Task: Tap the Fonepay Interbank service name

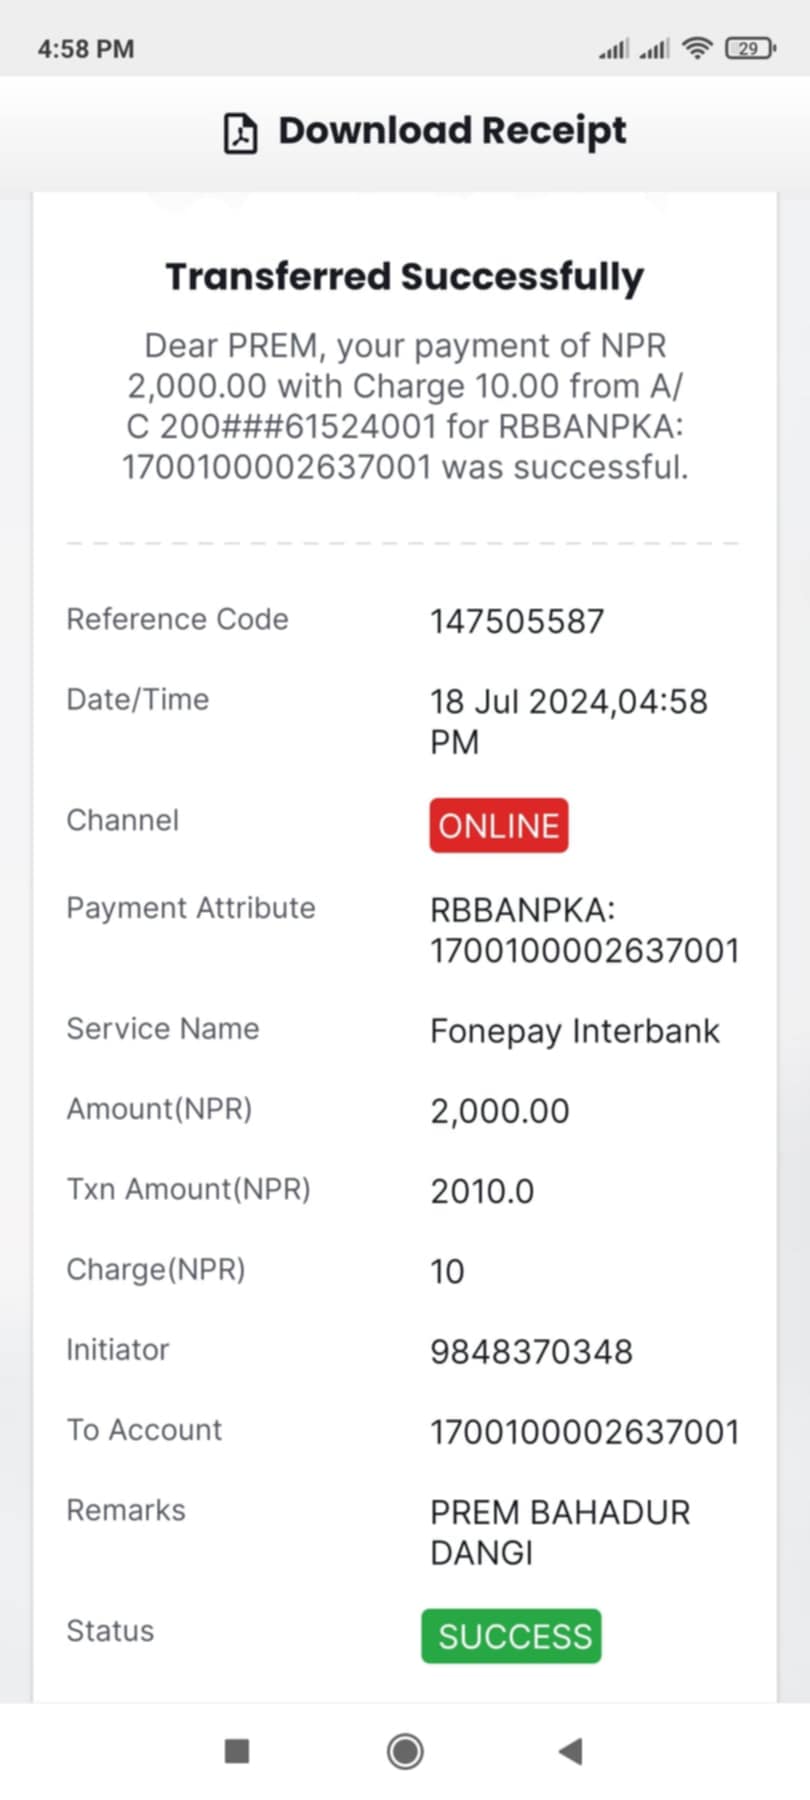Action: pyautogui.click(x=575, y=1031)
